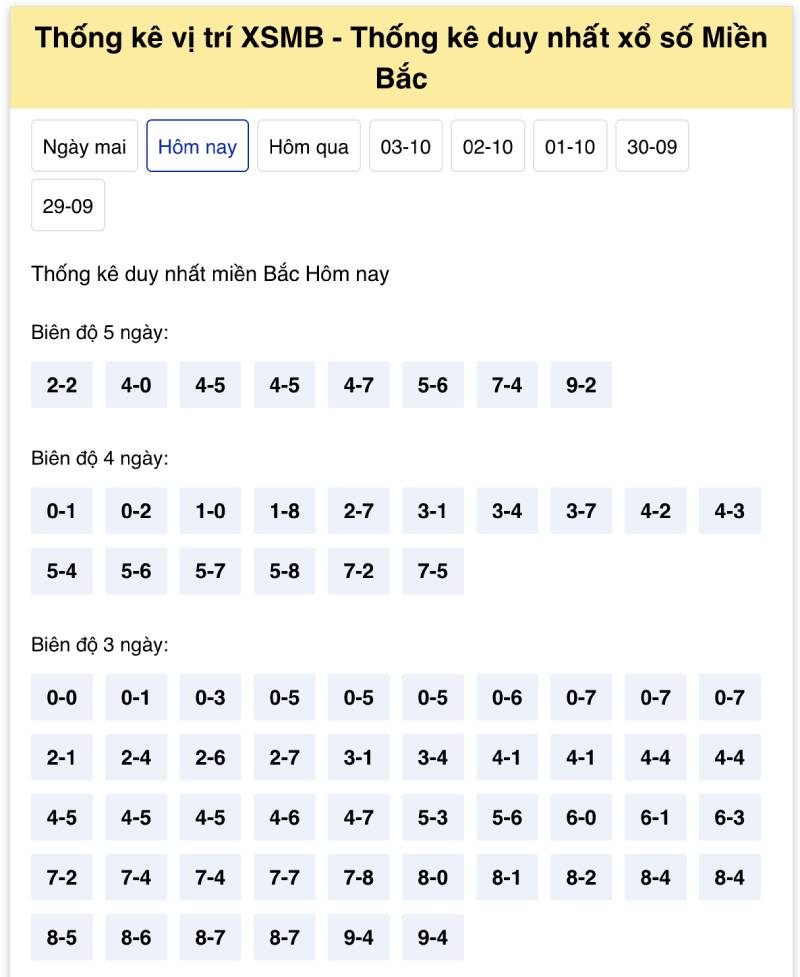Viewport: 800px width, 977px height.
Task: Select the 7-5 chip under 4 ngày
Action: (433, 571)
